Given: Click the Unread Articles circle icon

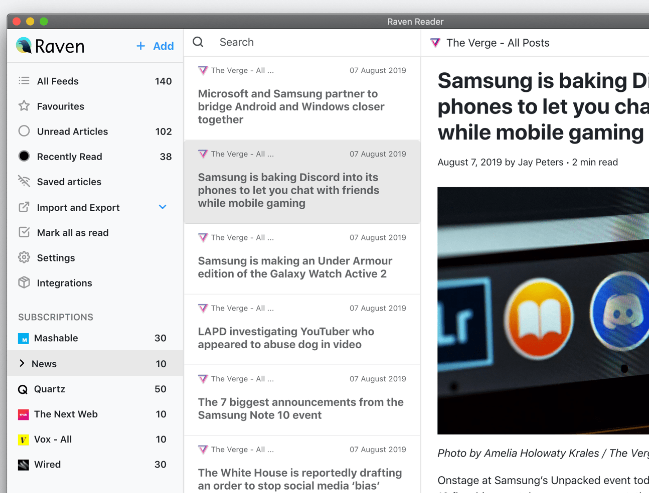Looking at the screenshot, I should [x=24, y=131].
